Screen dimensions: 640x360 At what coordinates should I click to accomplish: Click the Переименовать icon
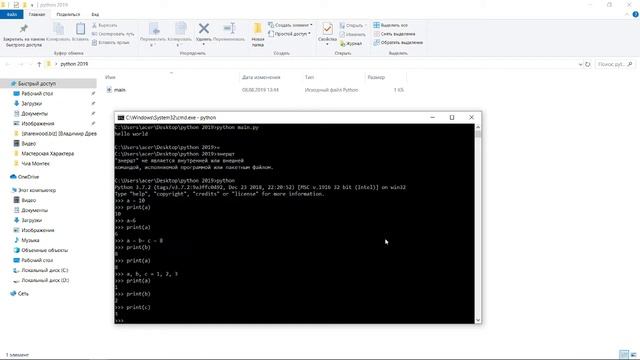pyautogui.click(x=229, y=28)
